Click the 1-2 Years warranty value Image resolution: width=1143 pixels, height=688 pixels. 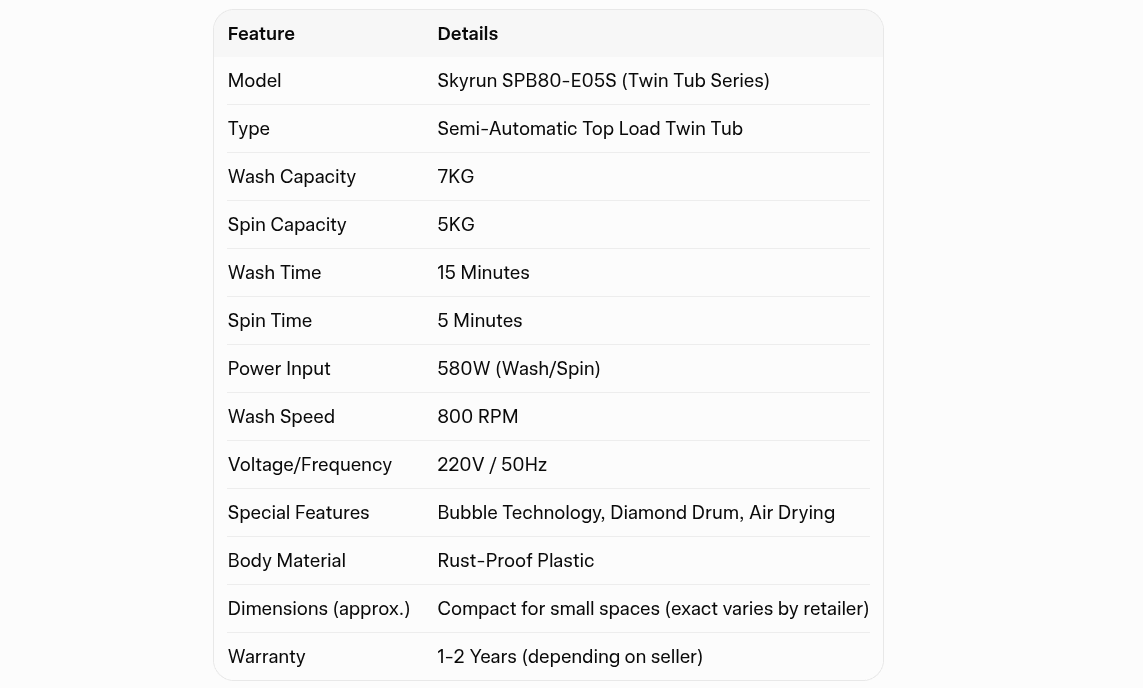pyautogui.click(x=569, y=657)
